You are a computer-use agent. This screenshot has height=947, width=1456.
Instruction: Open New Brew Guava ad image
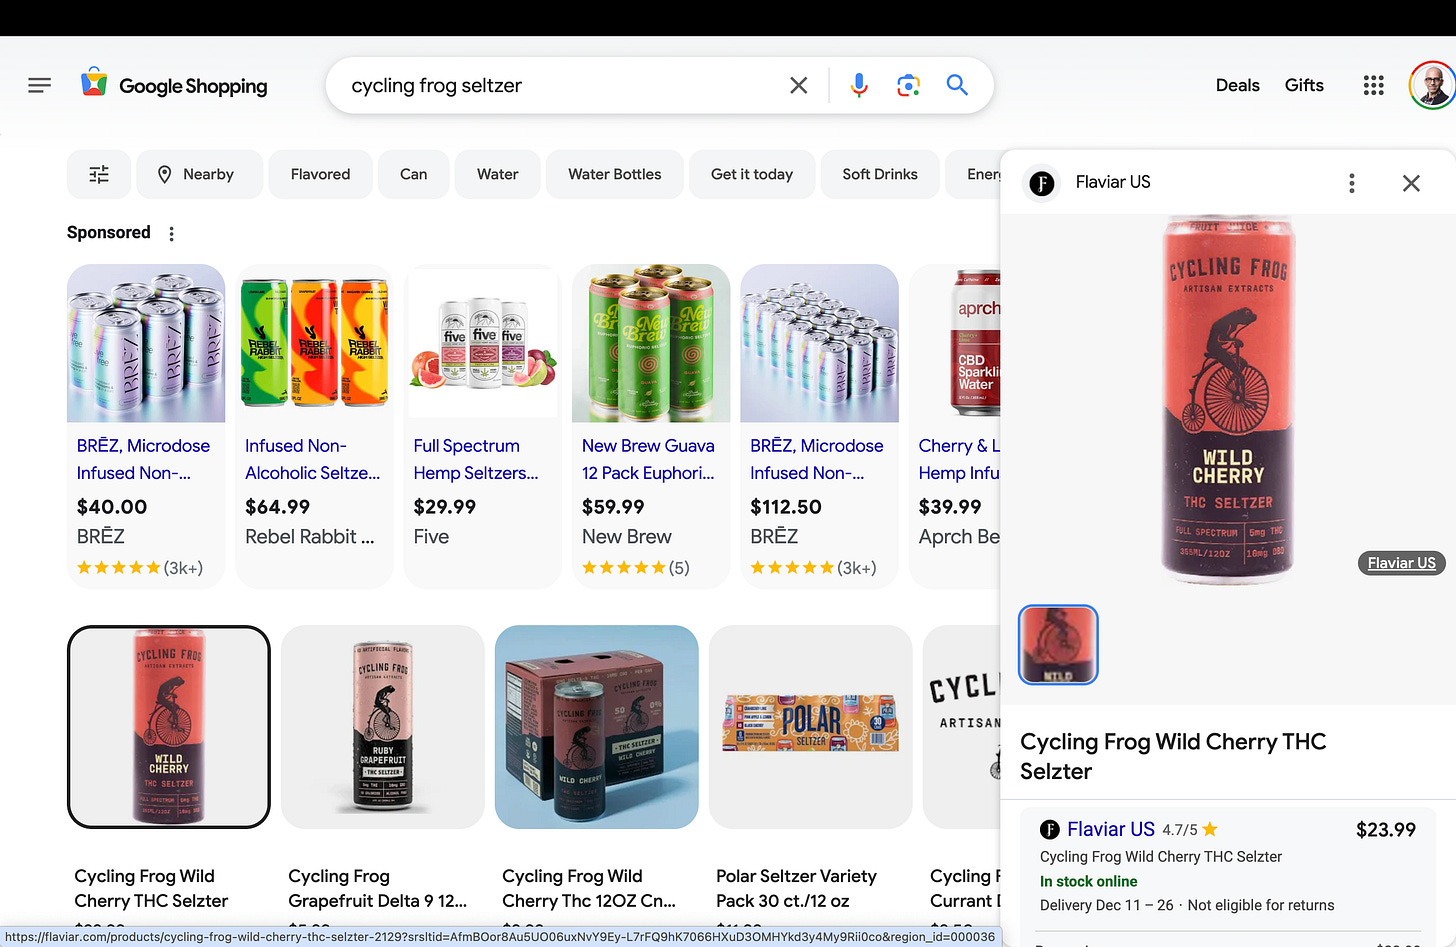click(x=651, y=343)
